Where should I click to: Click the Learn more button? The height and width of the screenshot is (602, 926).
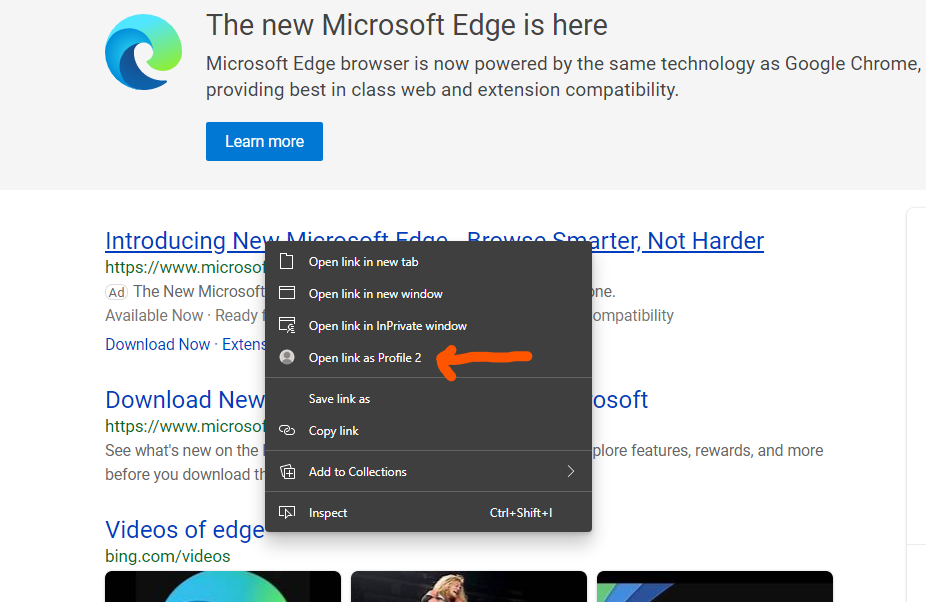[x=264, y=141]
